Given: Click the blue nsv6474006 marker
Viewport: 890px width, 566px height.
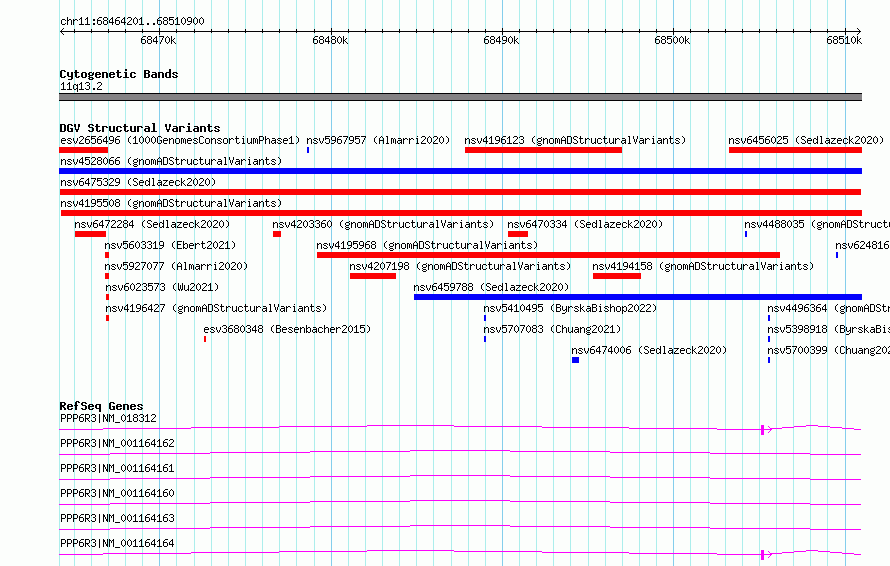Looking at the screenshot, I should (x=576, y=360).
